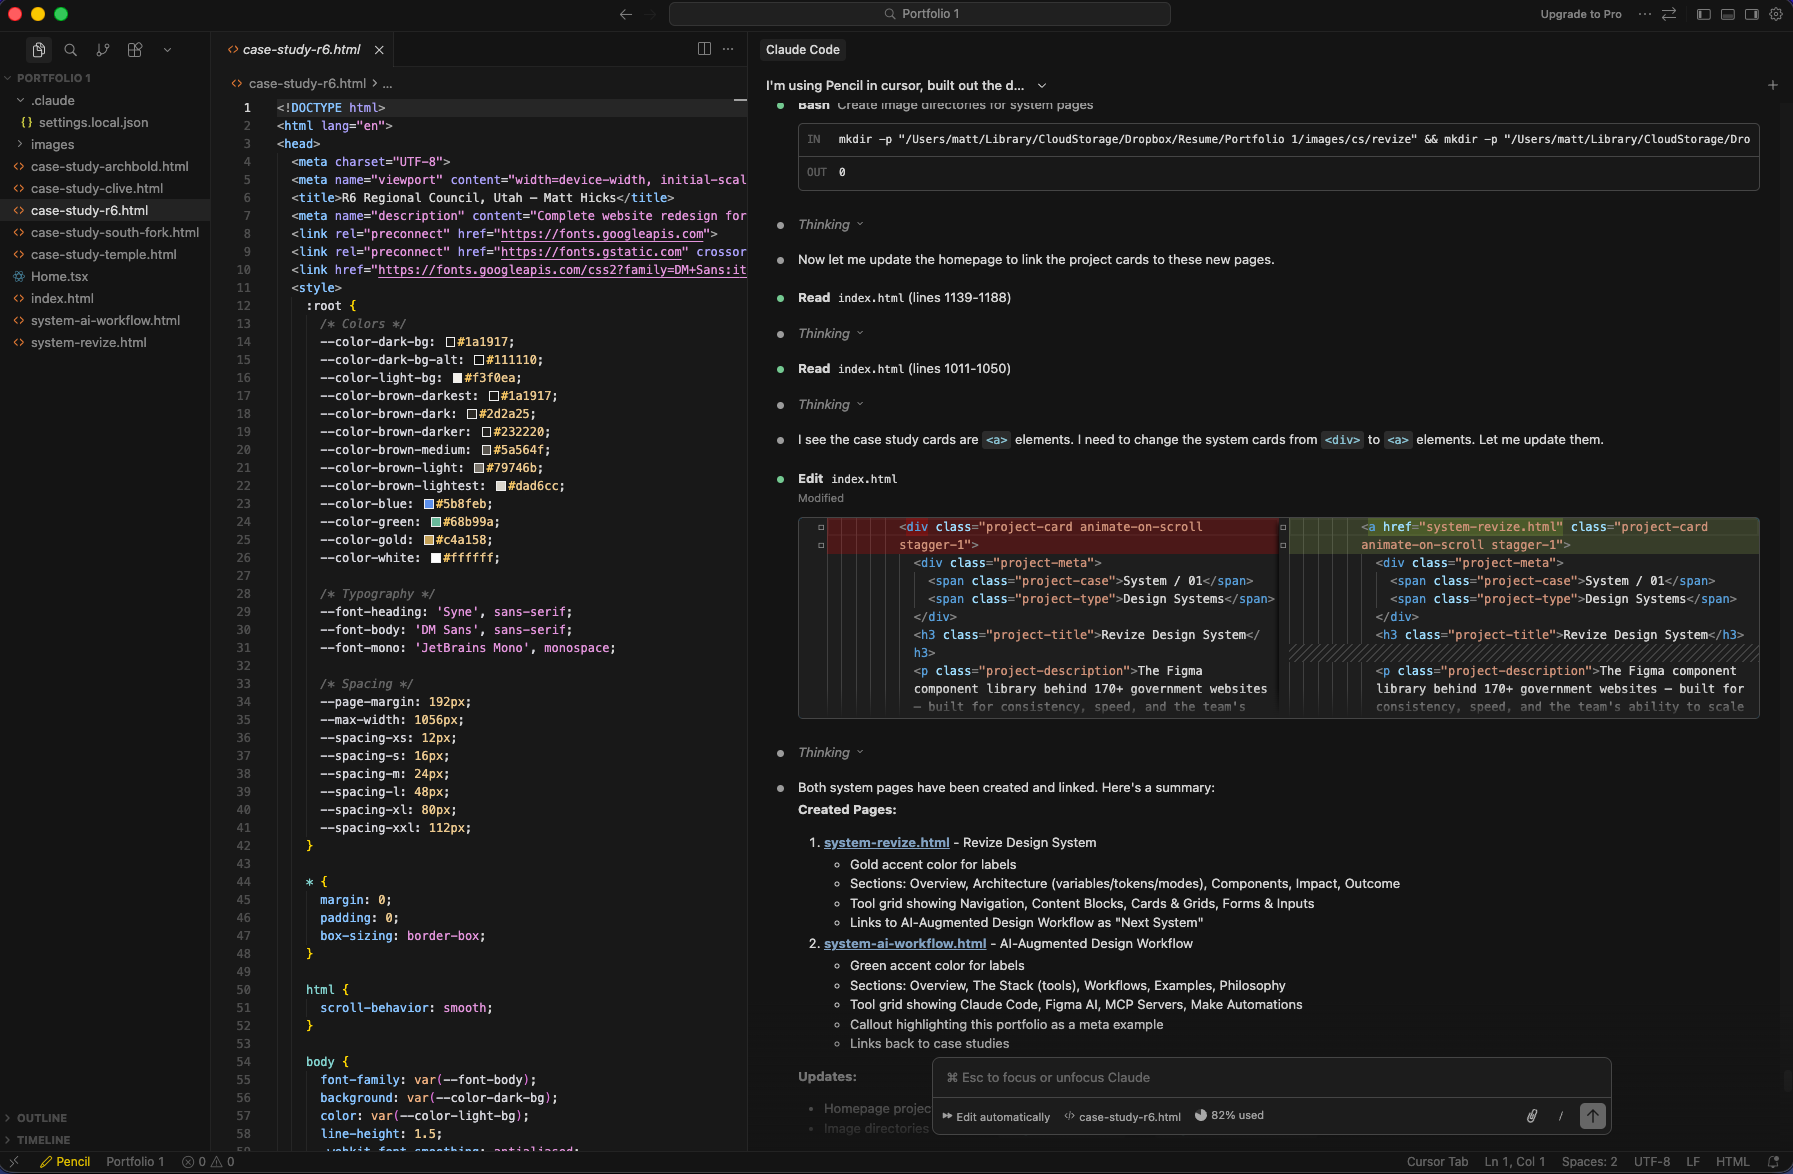Click the system-revize.html link in summary

[x=886, y=842]
